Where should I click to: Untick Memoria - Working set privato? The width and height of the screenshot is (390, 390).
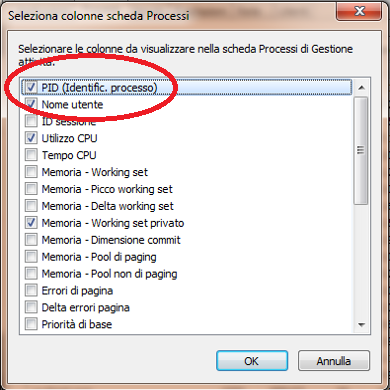(x=31, y=223)
